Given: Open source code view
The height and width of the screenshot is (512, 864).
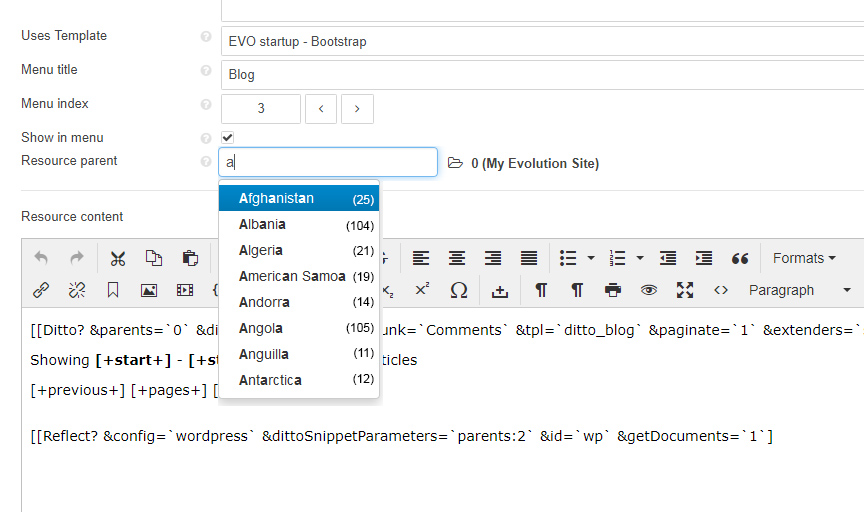Looking at the screenshot, I should pyautogui.click(x=721, y=290).
